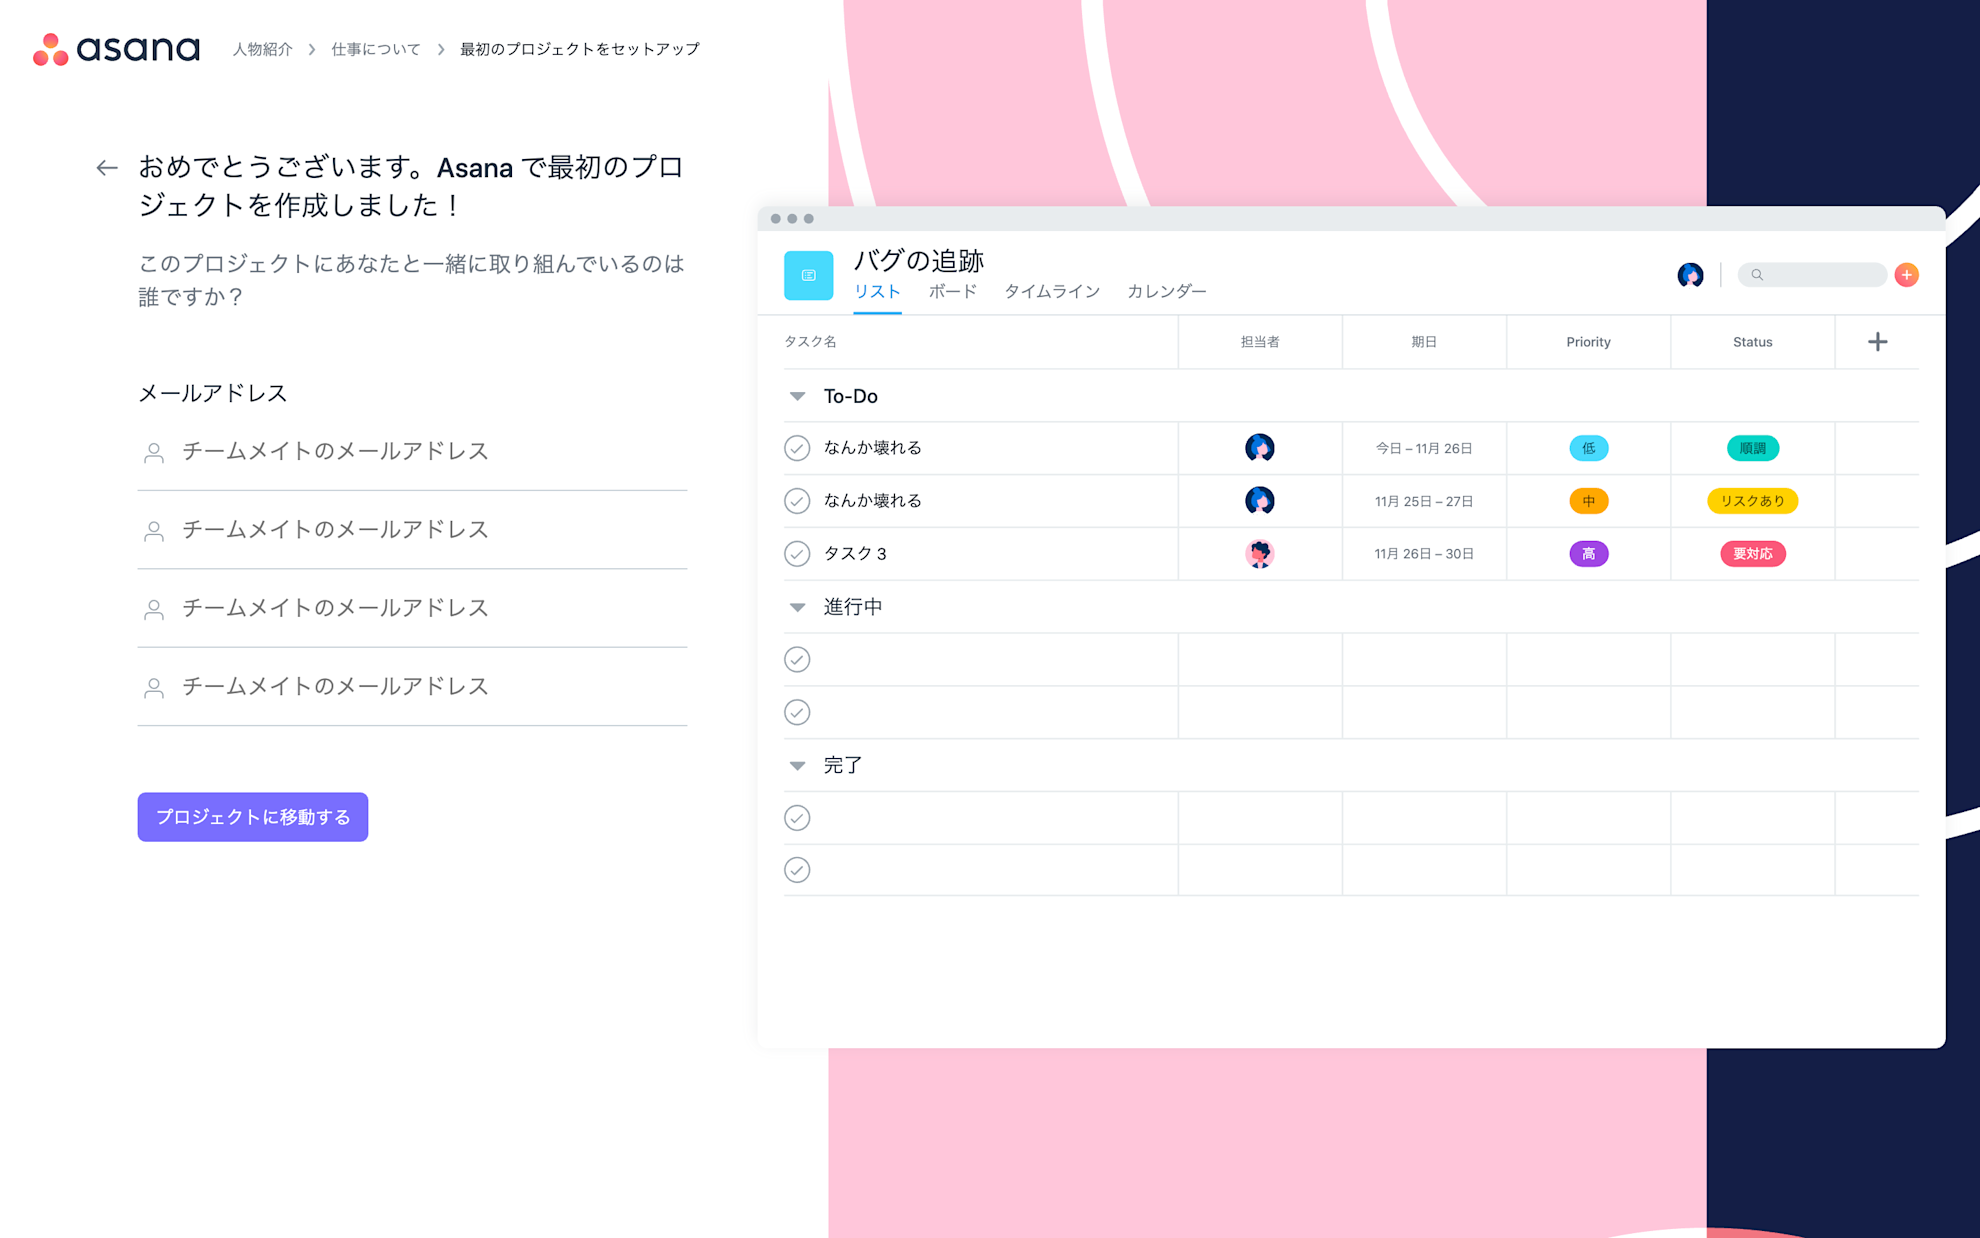Toggle first empty task checkbox under 完了
The width and height of the screenshot is (1980, 1238).
pos(797,818)
